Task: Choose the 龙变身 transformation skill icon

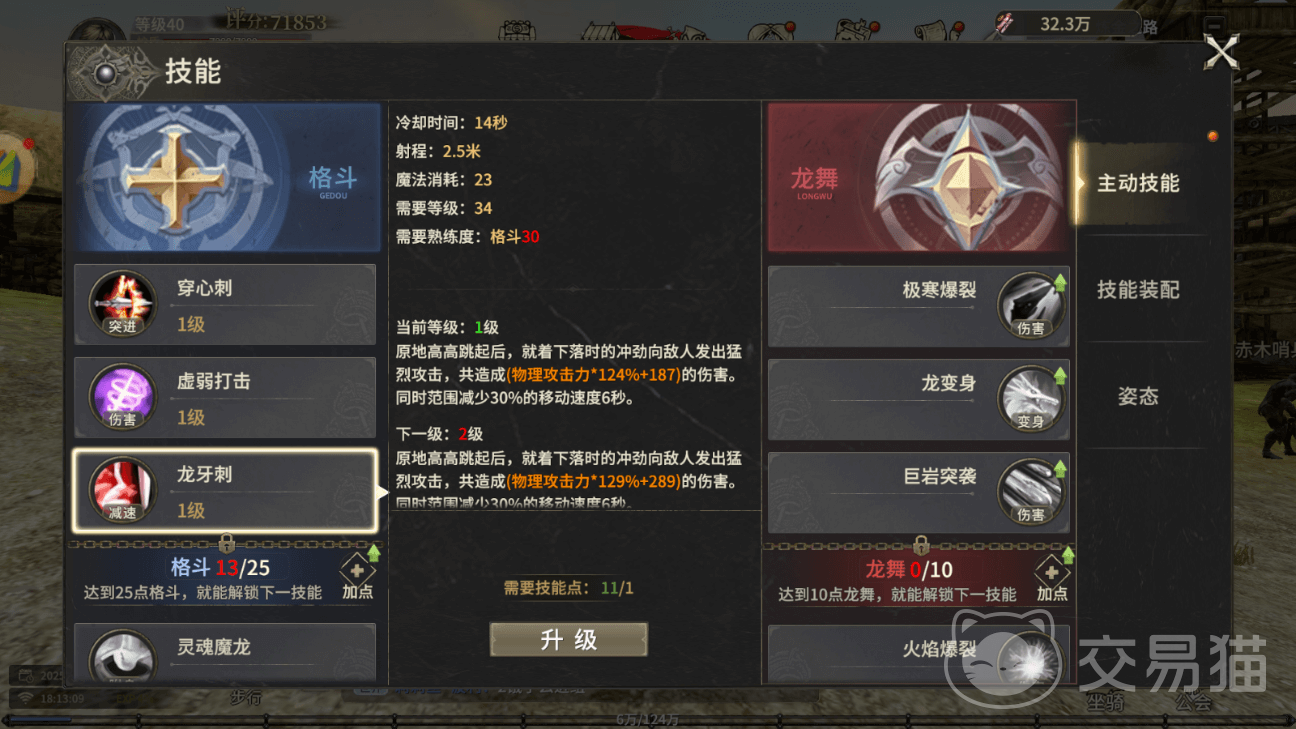Action: coord(1030,399)
